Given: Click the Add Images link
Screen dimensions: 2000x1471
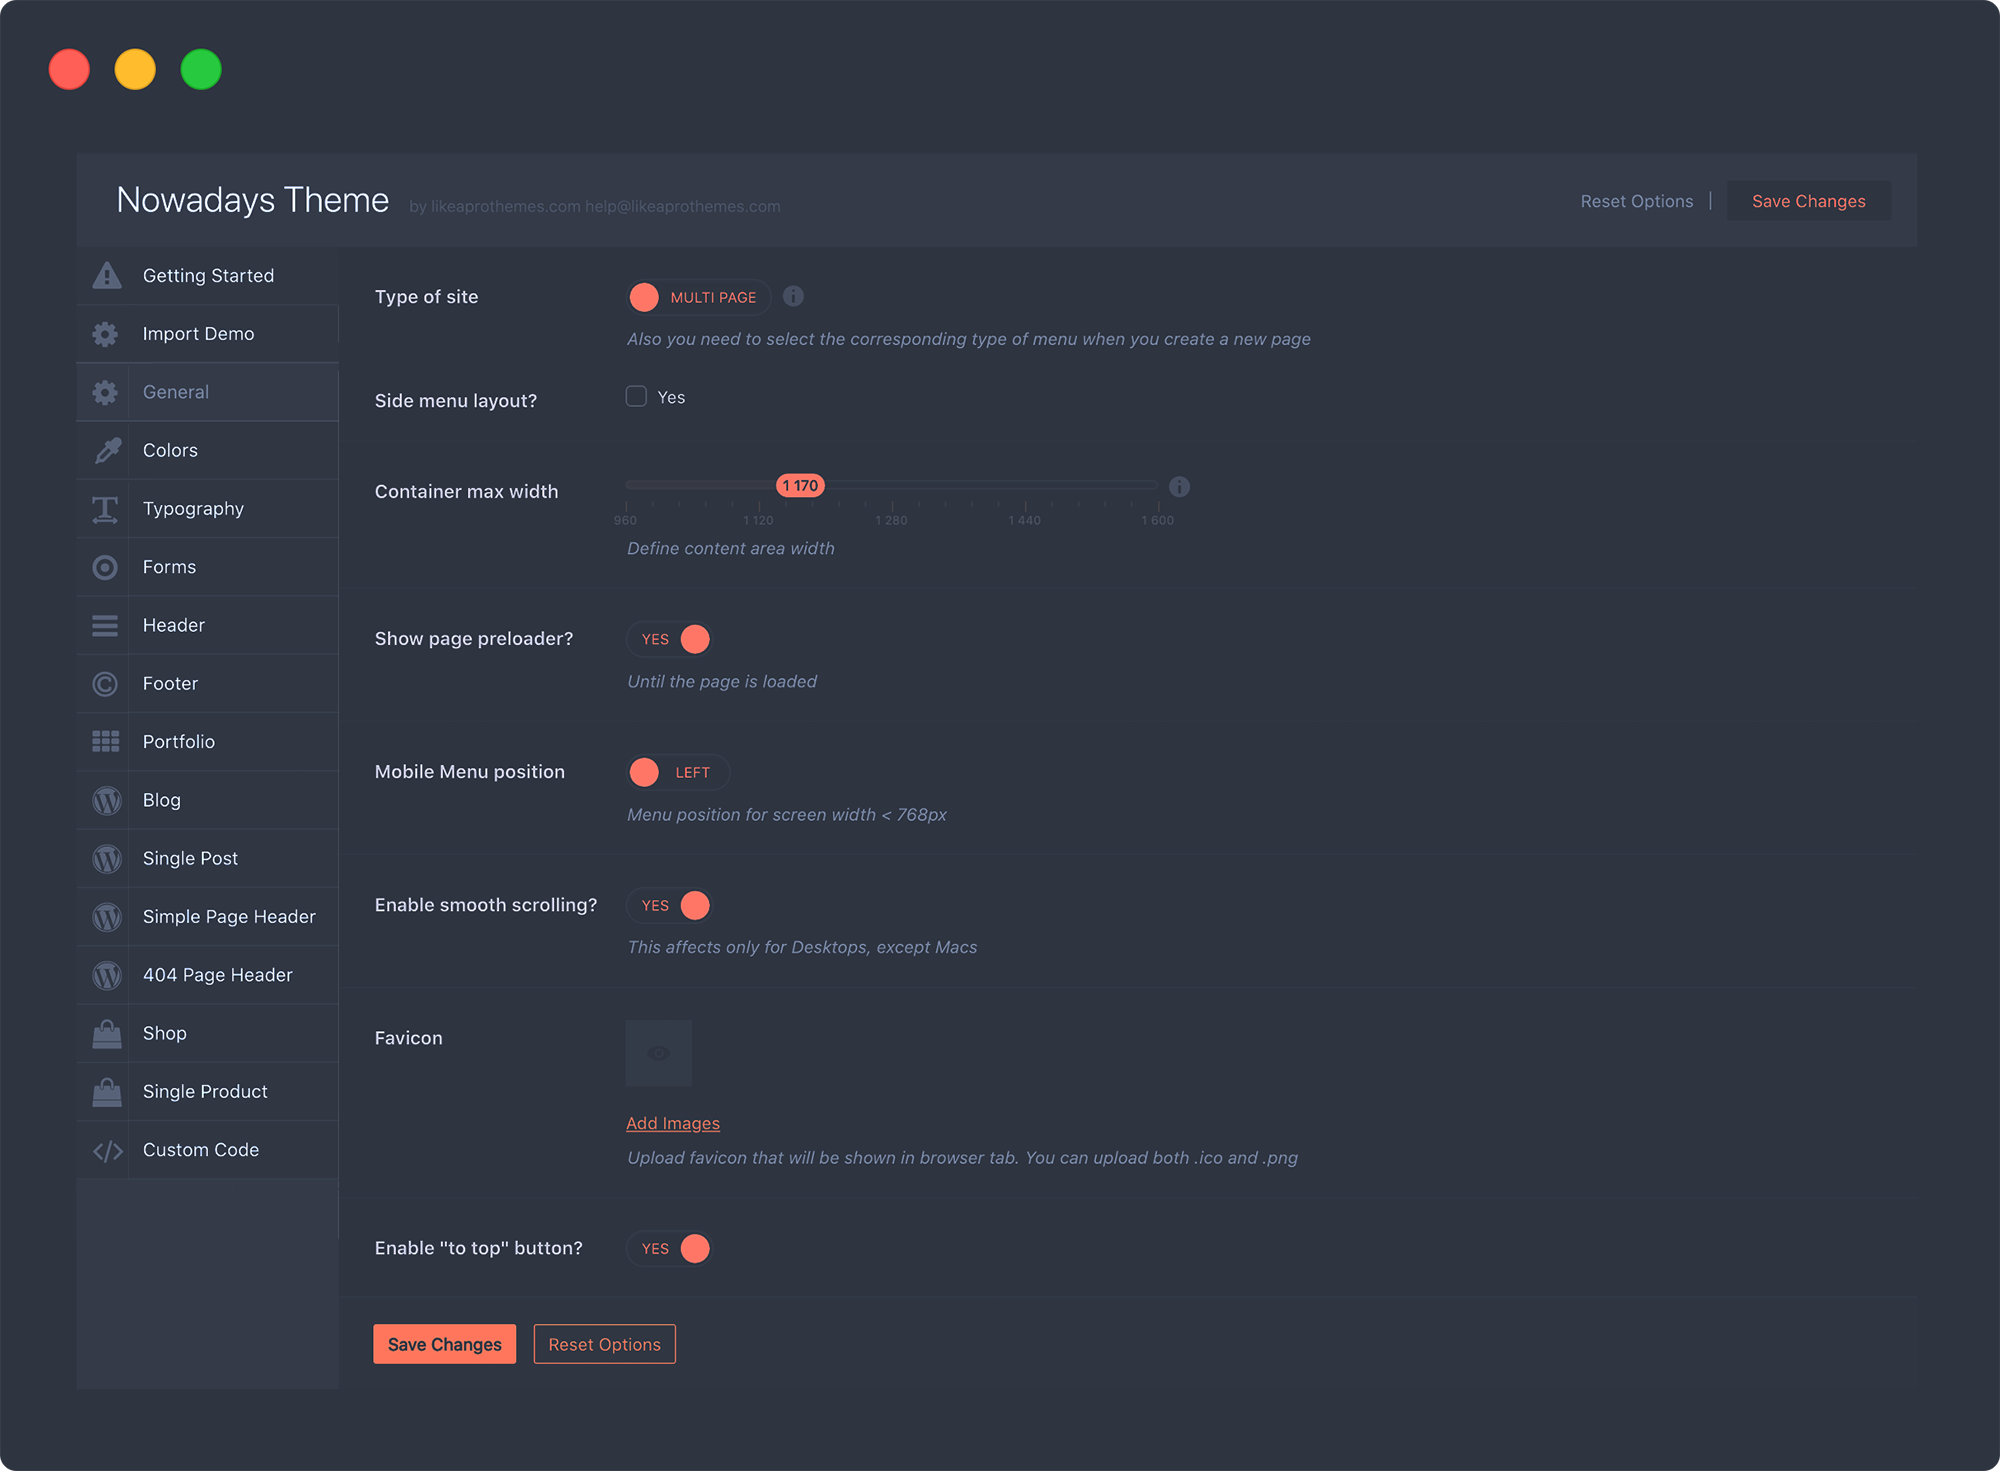Looking at the screenshot, I should [672, 1124].
